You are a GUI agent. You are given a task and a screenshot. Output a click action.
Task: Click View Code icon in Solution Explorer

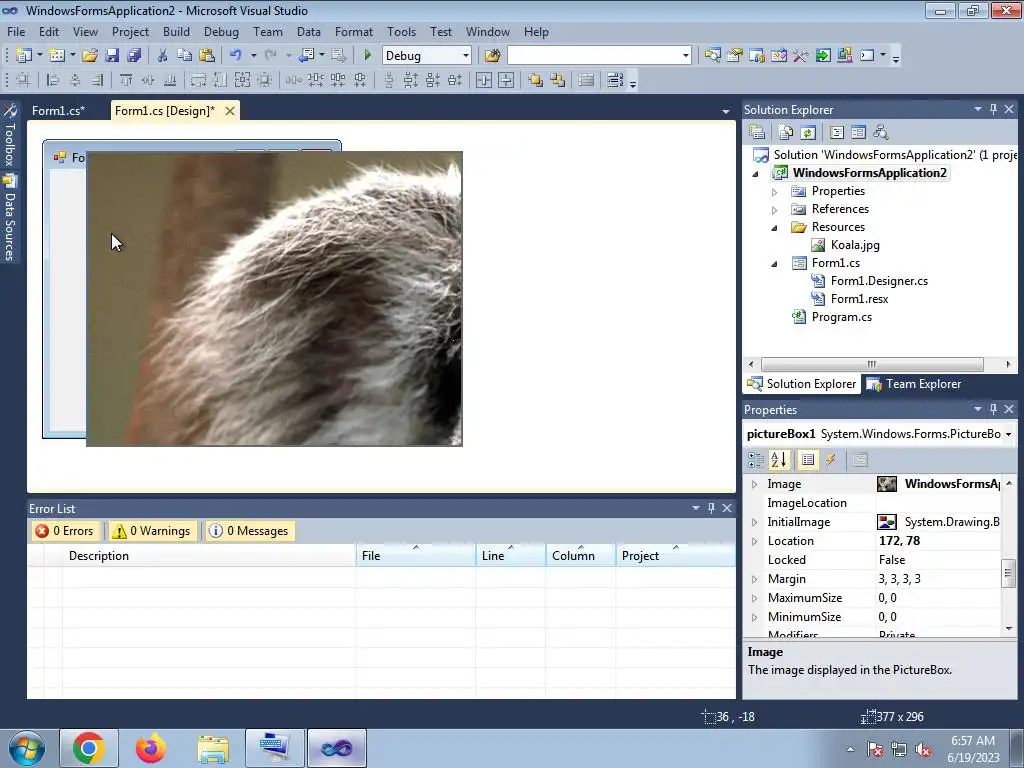point(837,133)
